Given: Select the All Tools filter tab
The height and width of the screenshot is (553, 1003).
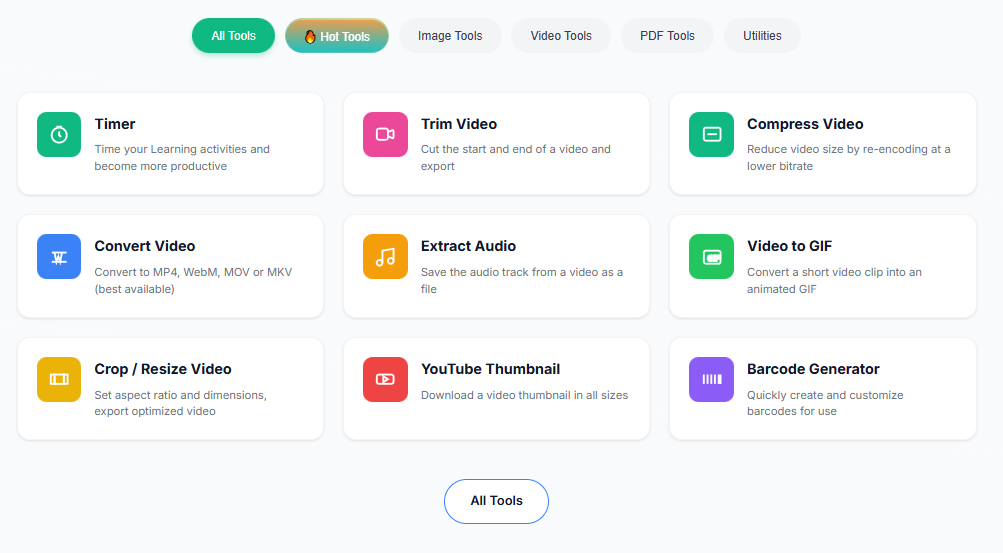Looking at the screenshot, I should point(233,36).
